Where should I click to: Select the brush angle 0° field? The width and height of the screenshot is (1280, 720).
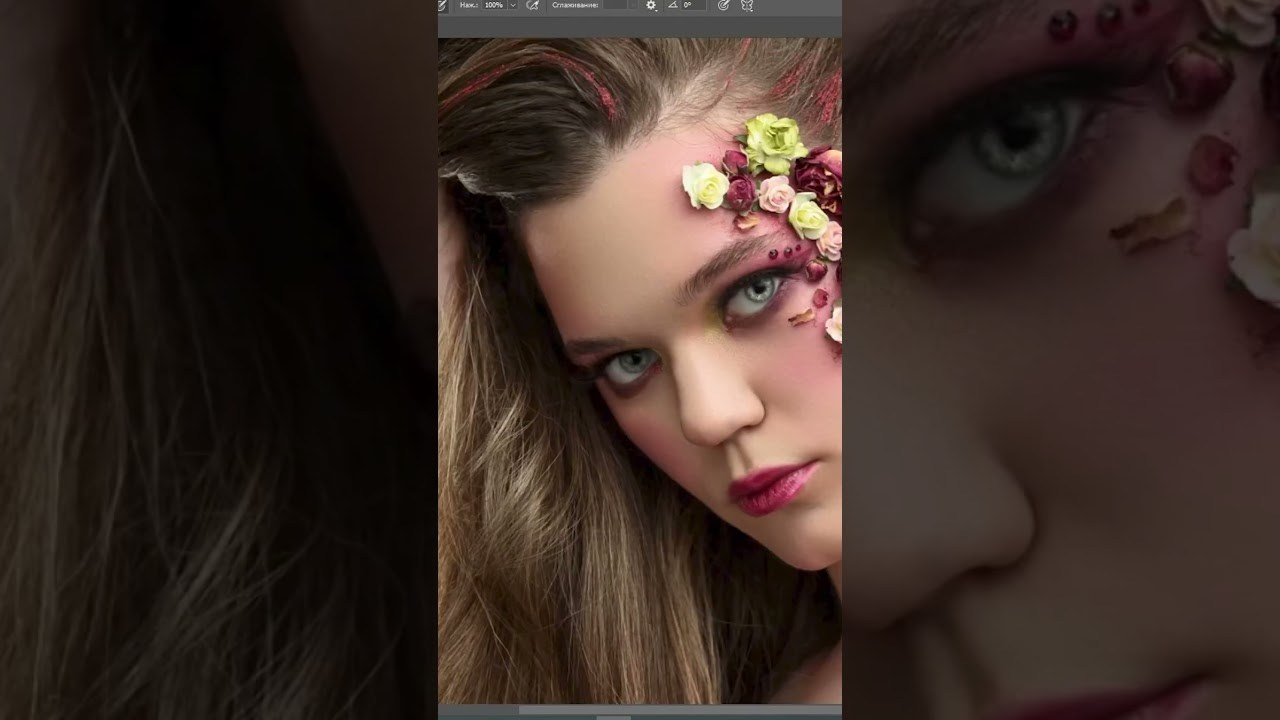(x=692, y=5)
